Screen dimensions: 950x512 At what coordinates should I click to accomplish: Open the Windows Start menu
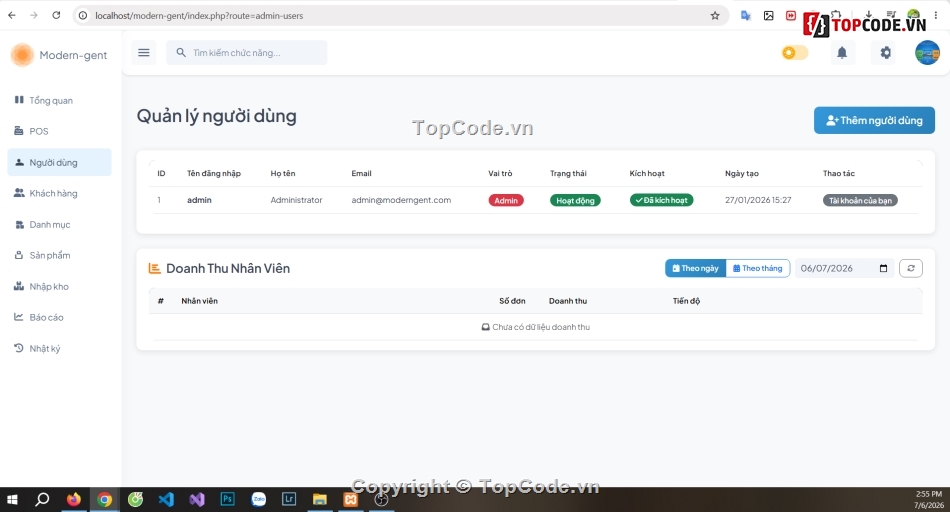pos(12,499)
